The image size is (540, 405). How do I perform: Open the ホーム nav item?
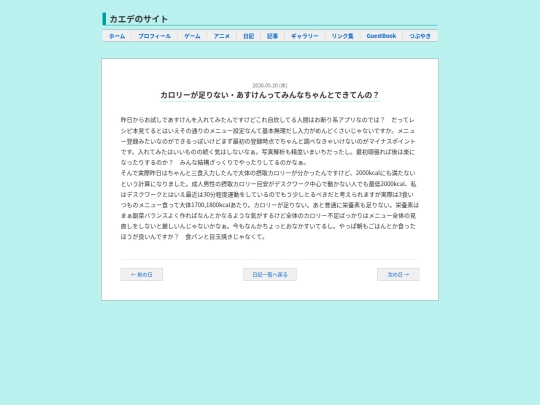[117, 36]
